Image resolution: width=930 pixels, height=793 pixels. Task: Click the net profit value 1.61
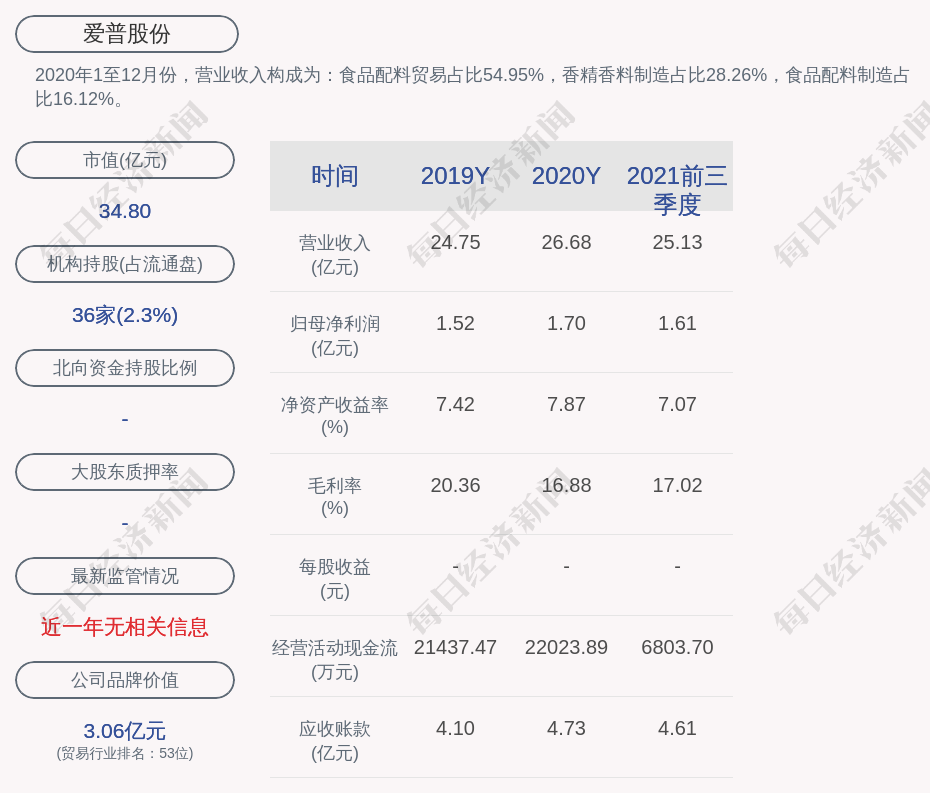(x=677, y=323)
